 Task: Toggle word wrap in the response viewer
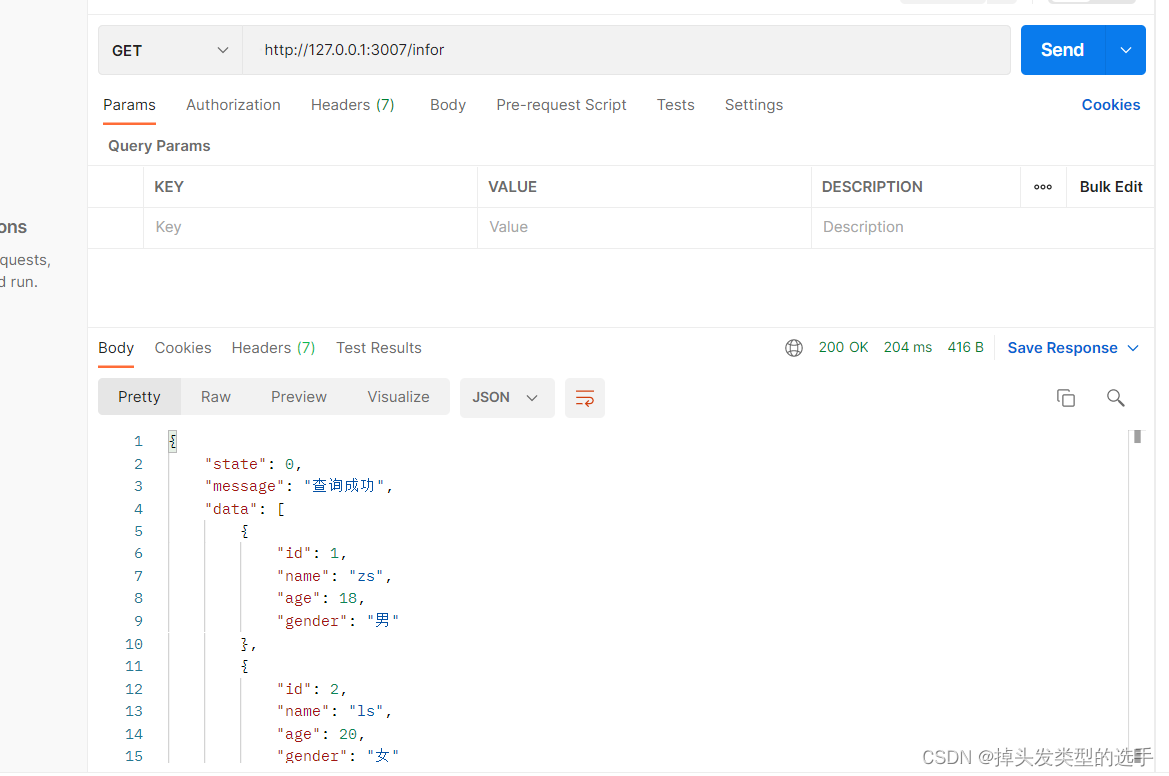click(585, 397)
